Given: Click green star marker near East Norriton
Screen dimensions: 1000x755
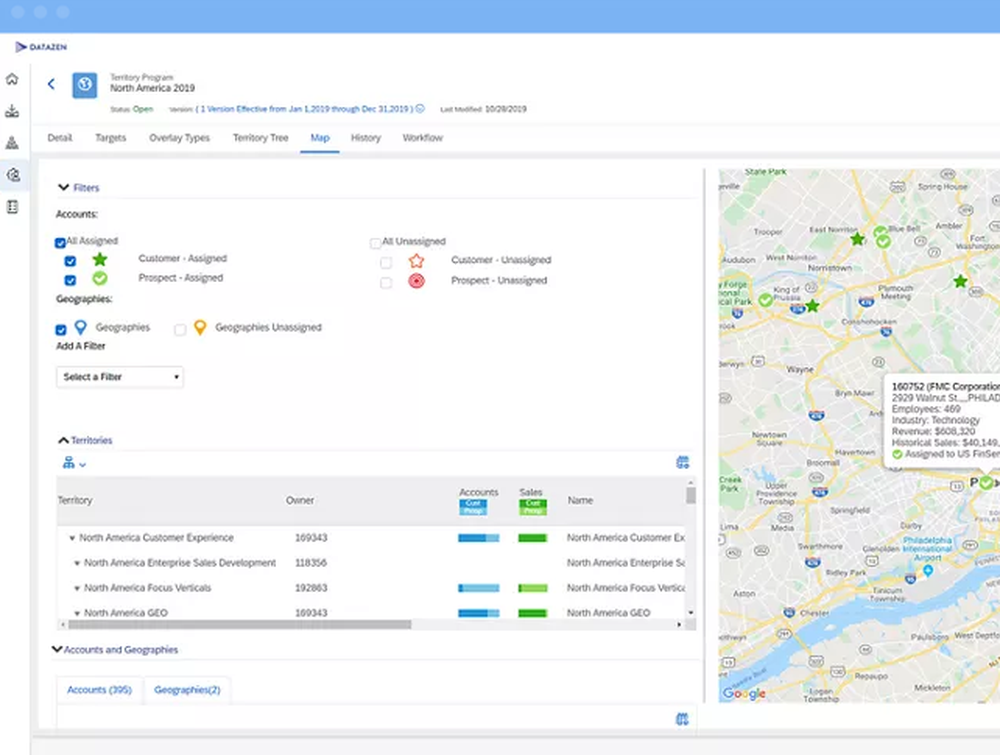Looking at the screenshot, I should tap(857, 239).
